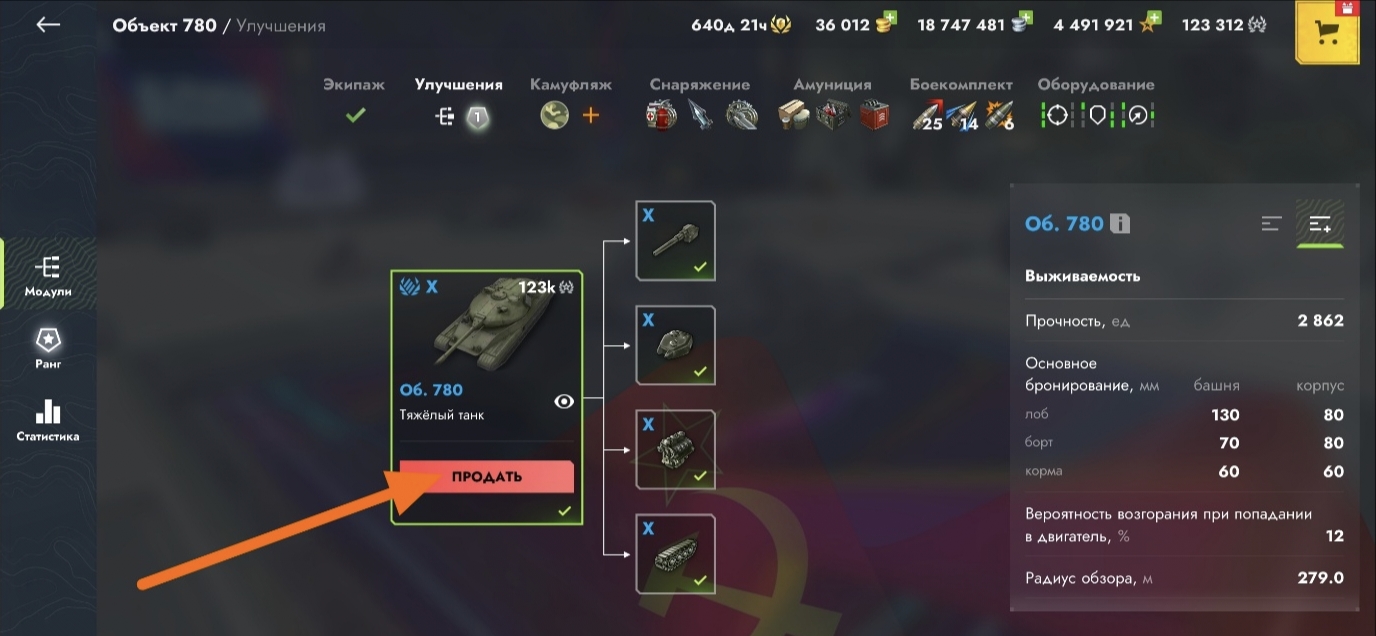Open the Статистика sidebar tab
1376x636 pixels.
tap(48, 421)
